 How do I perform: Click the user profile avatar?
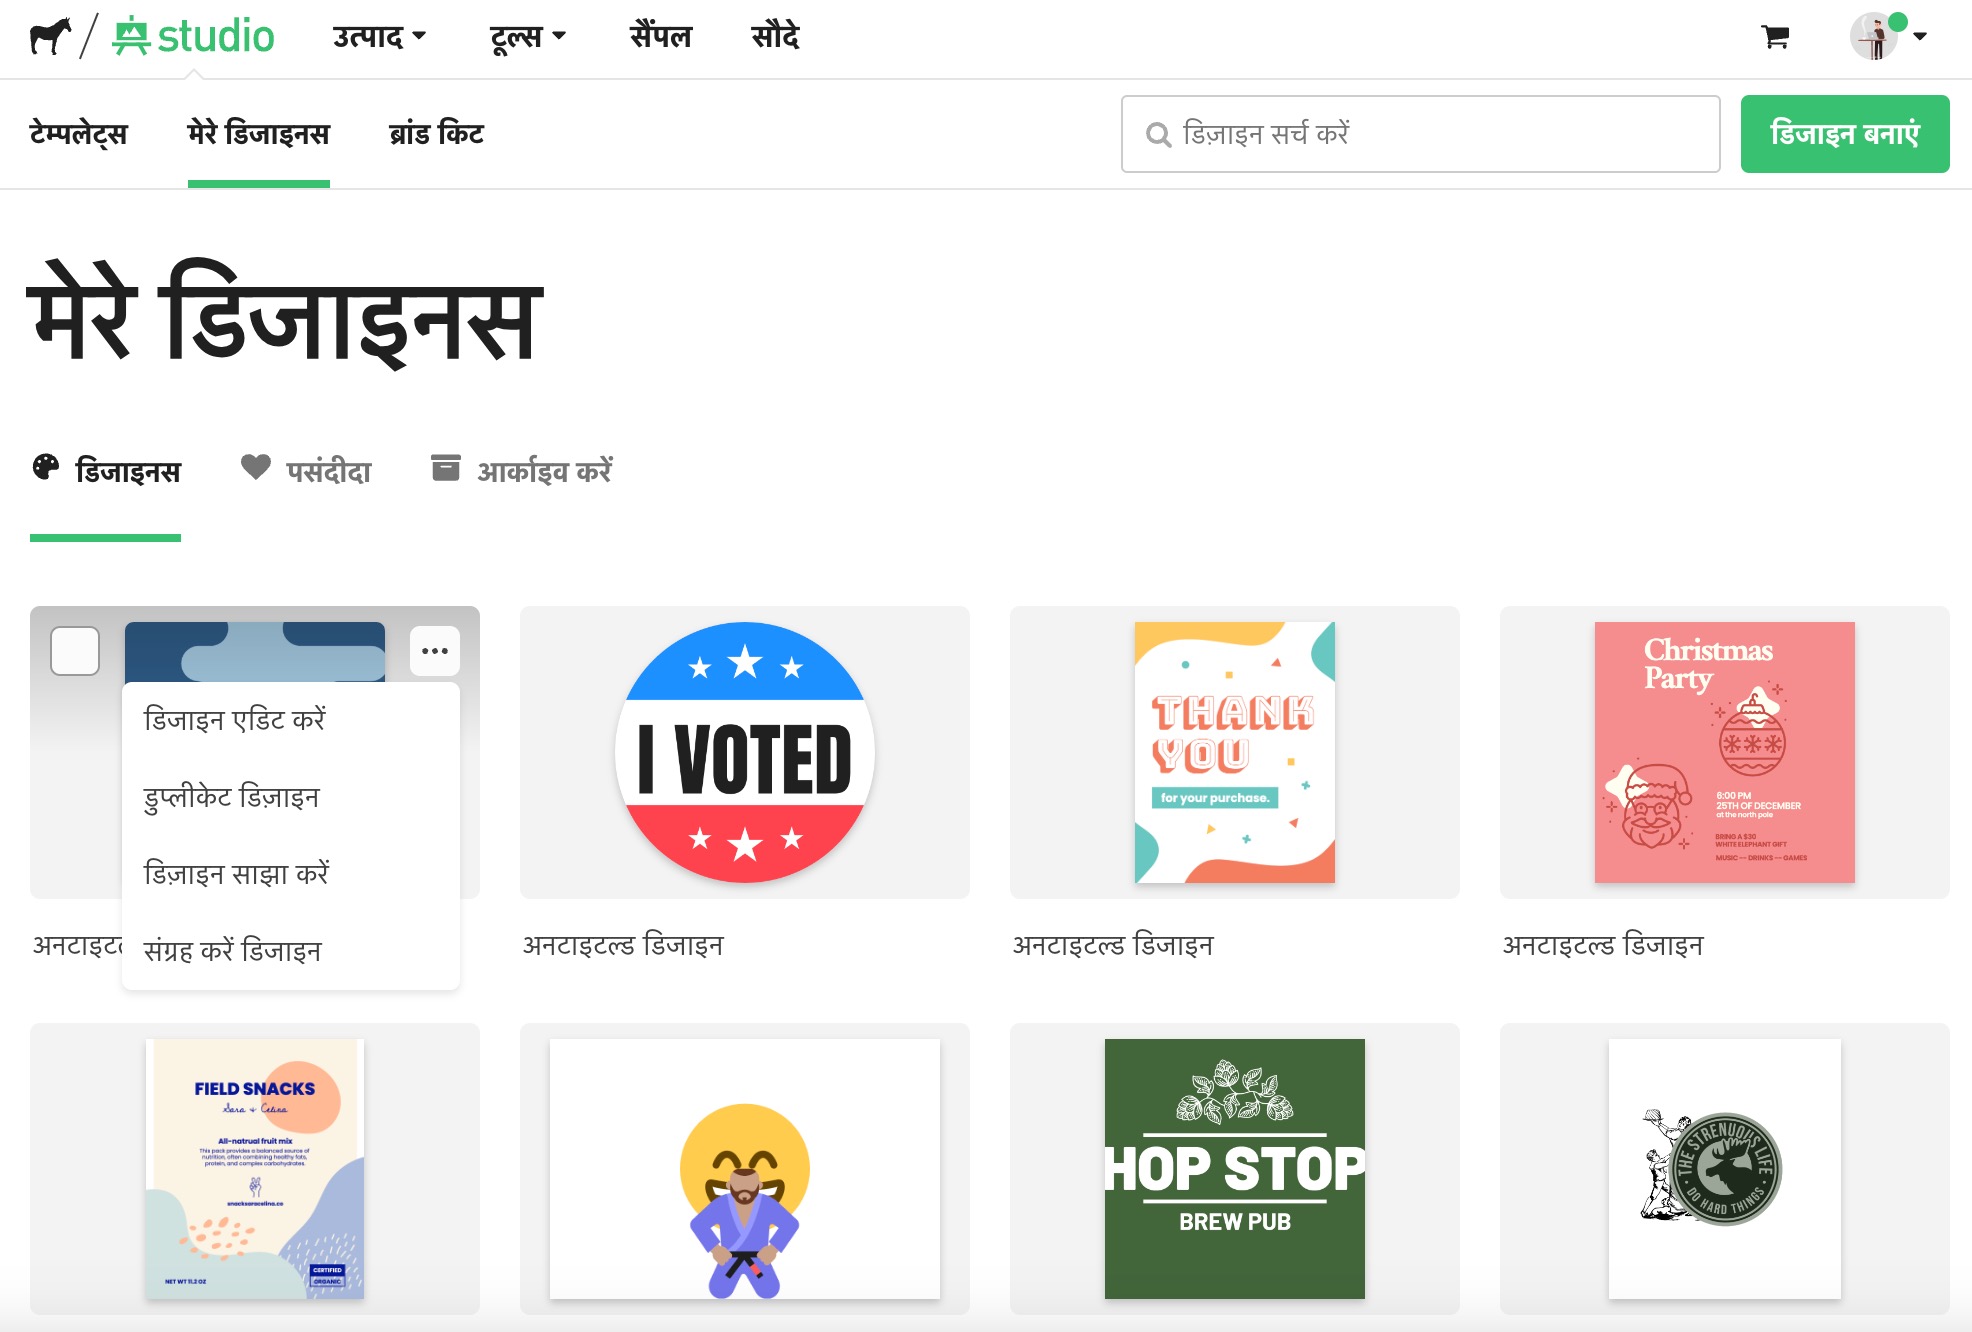[x=1874, y=37]
